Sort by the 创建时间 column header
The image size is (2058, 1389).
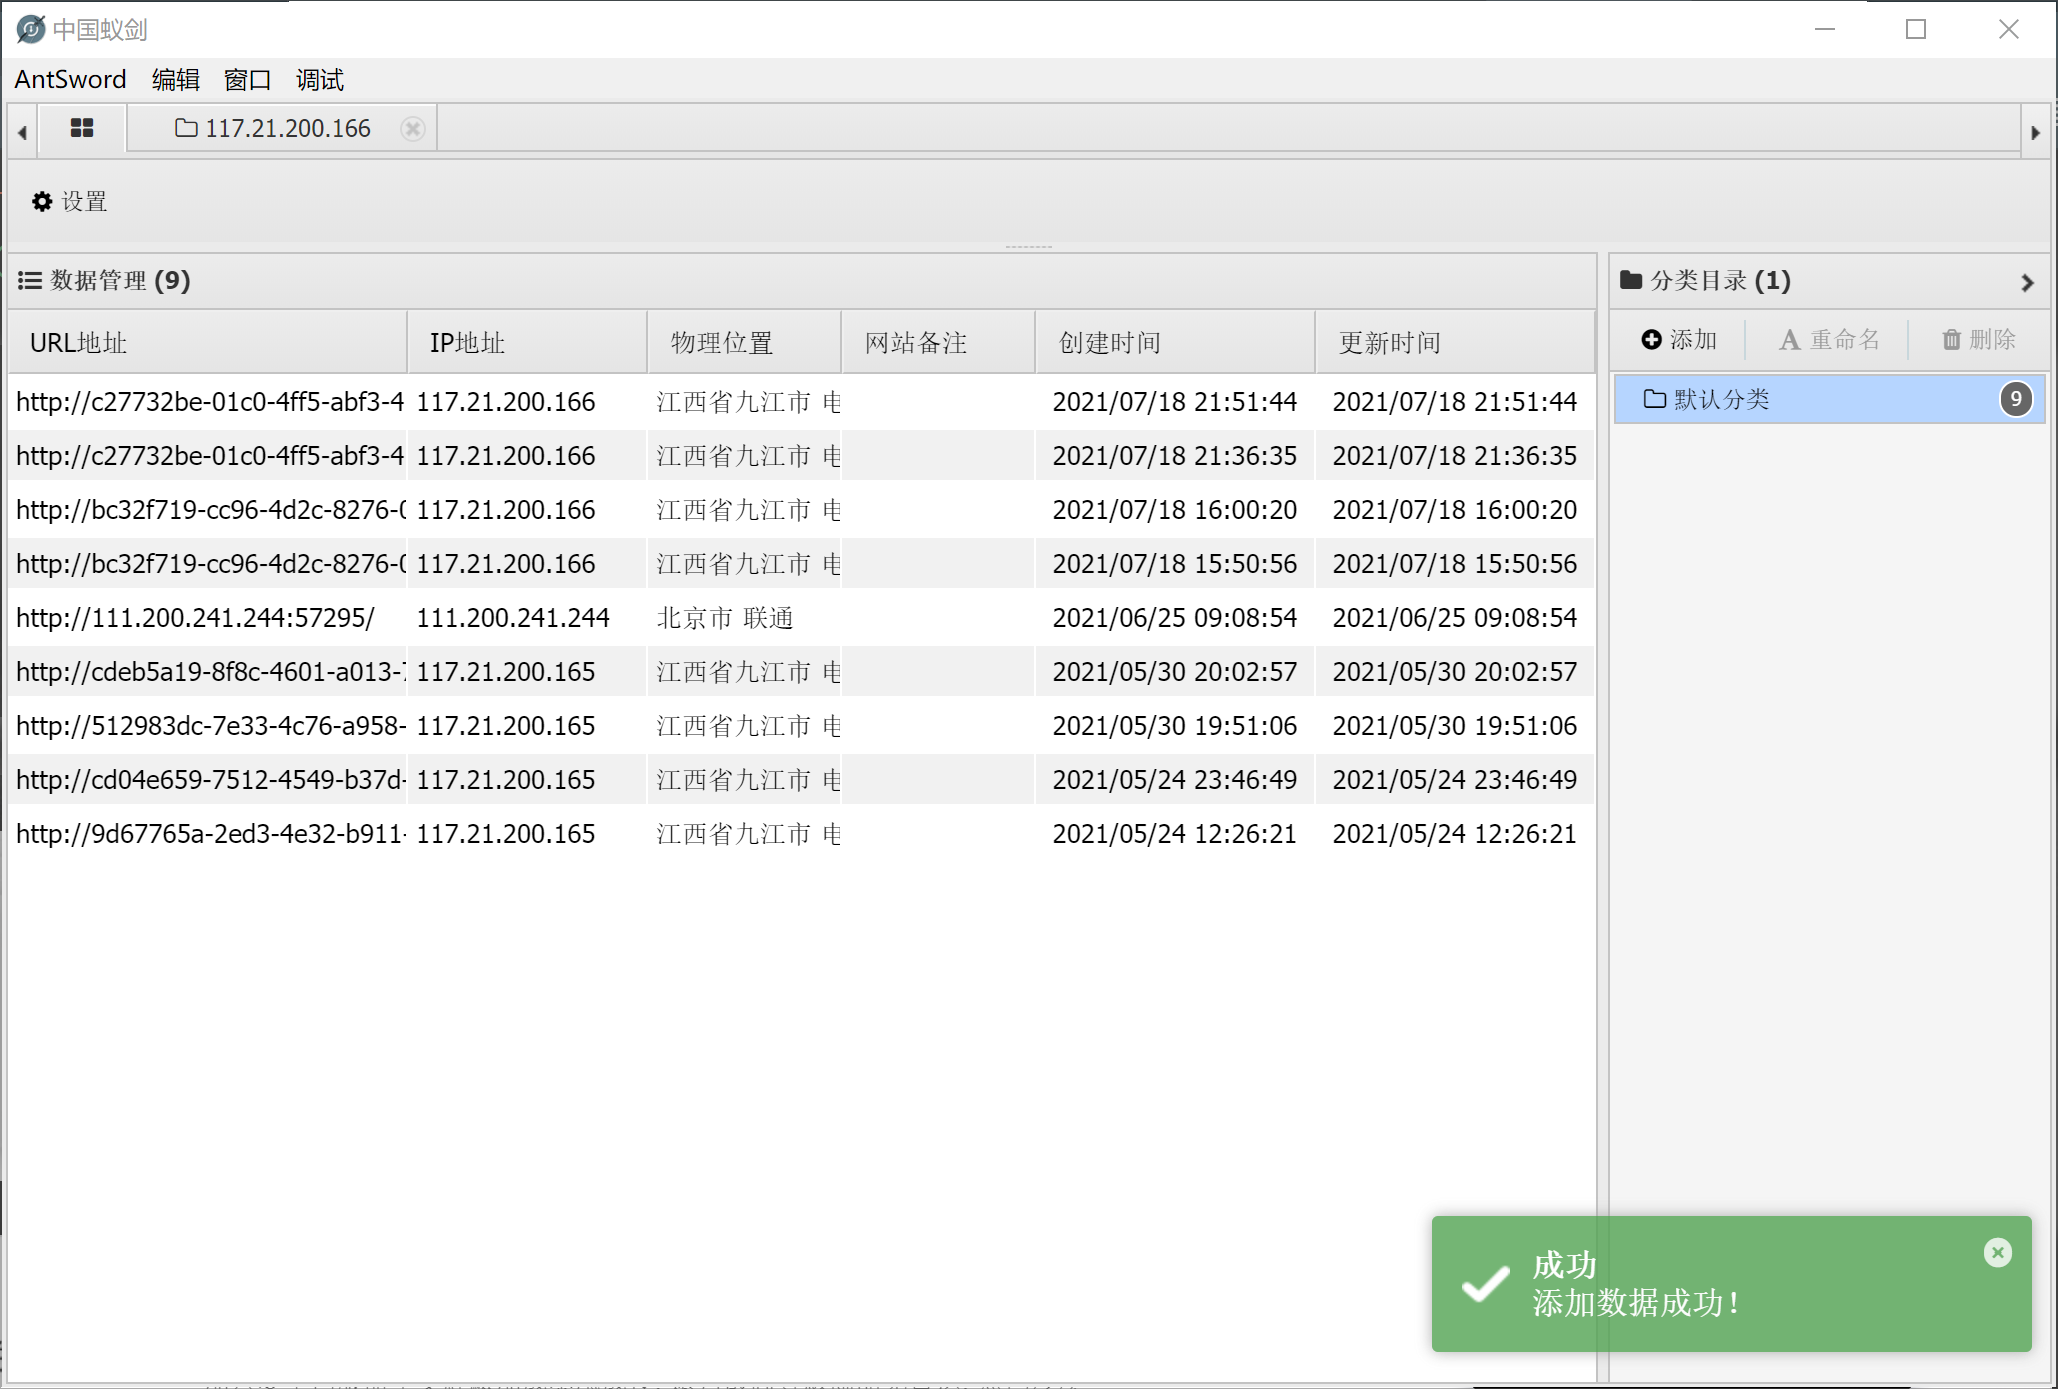1175,343
